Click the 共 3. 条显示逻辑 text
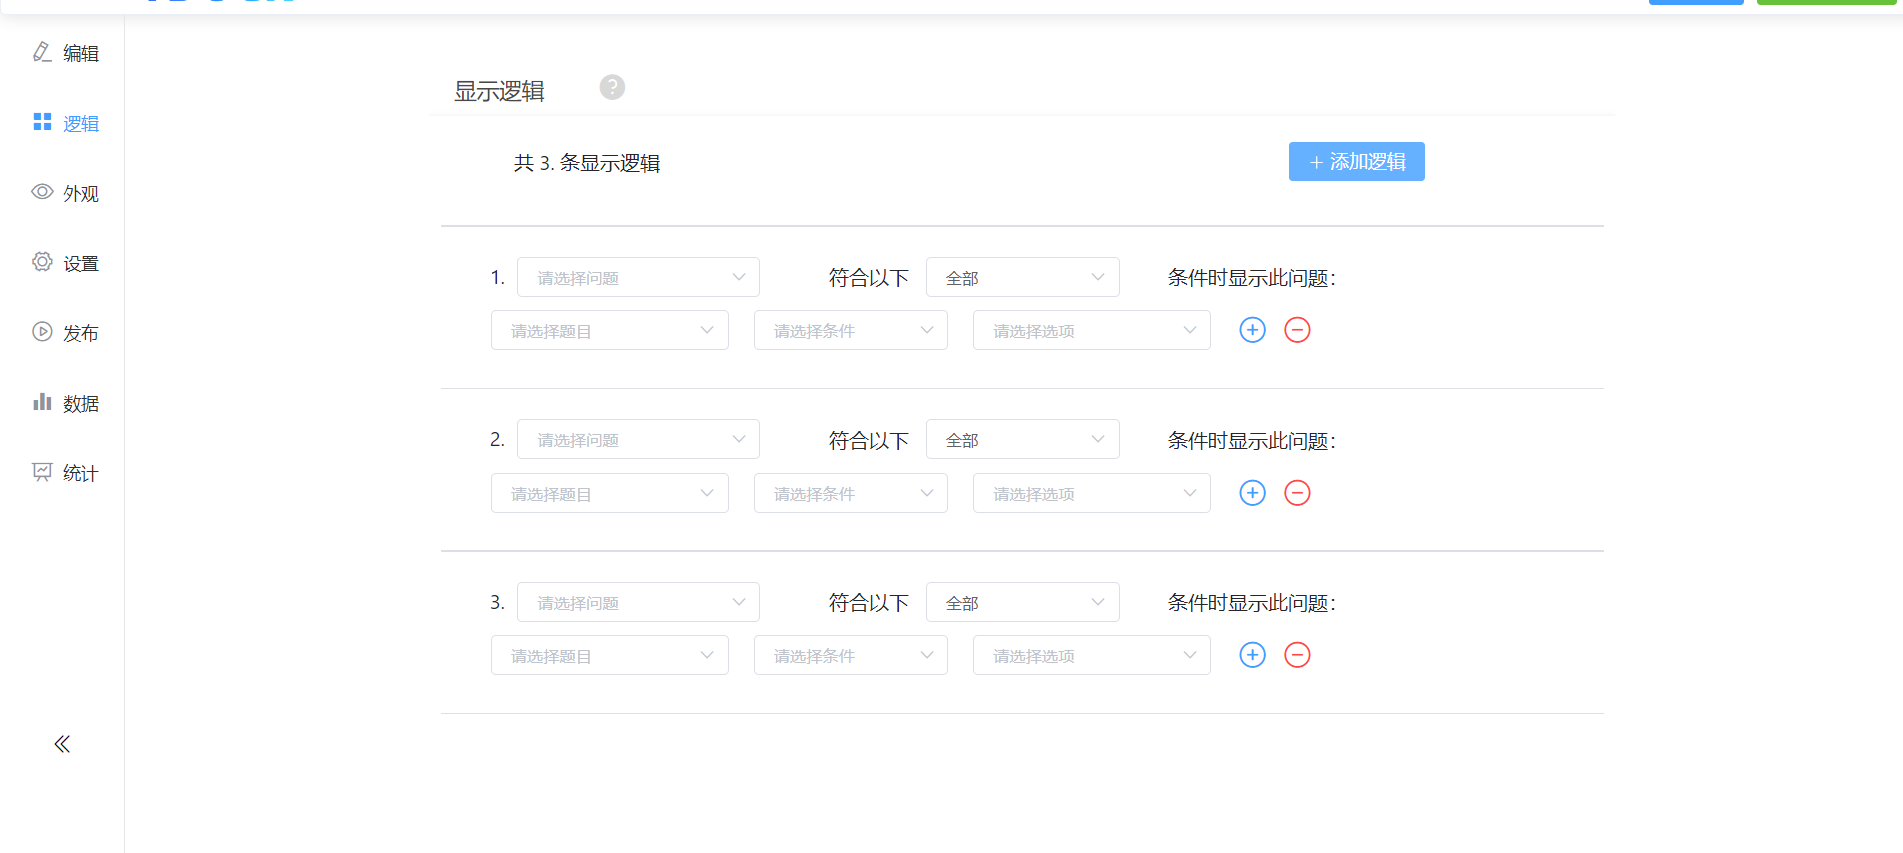The height and width of the screenshot is (853, 1903). [x=587, y=163]
